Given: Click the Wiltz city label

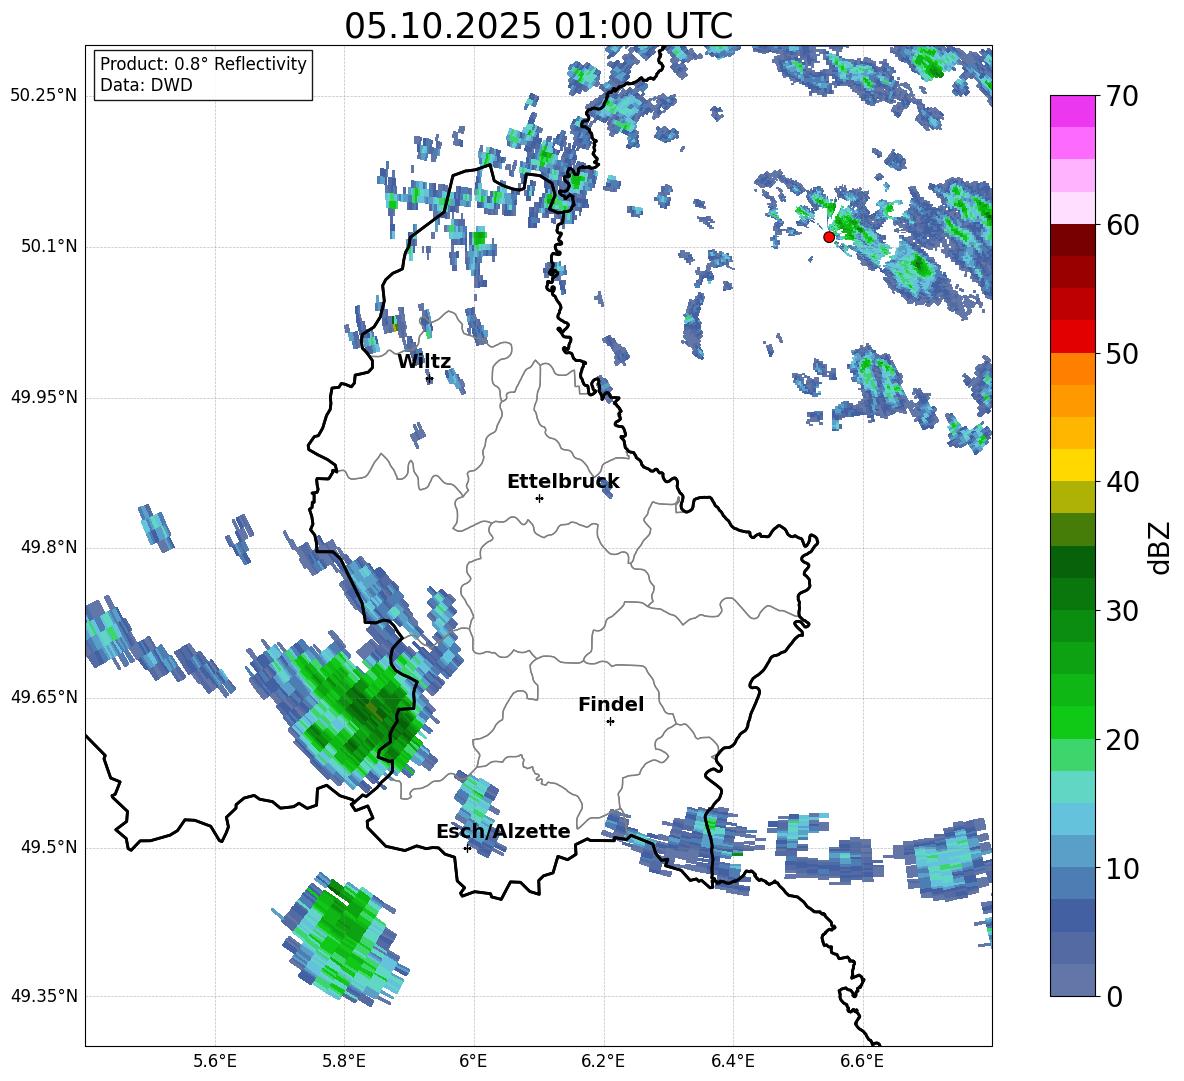Looking at the screenshot, I should point(424,362).
